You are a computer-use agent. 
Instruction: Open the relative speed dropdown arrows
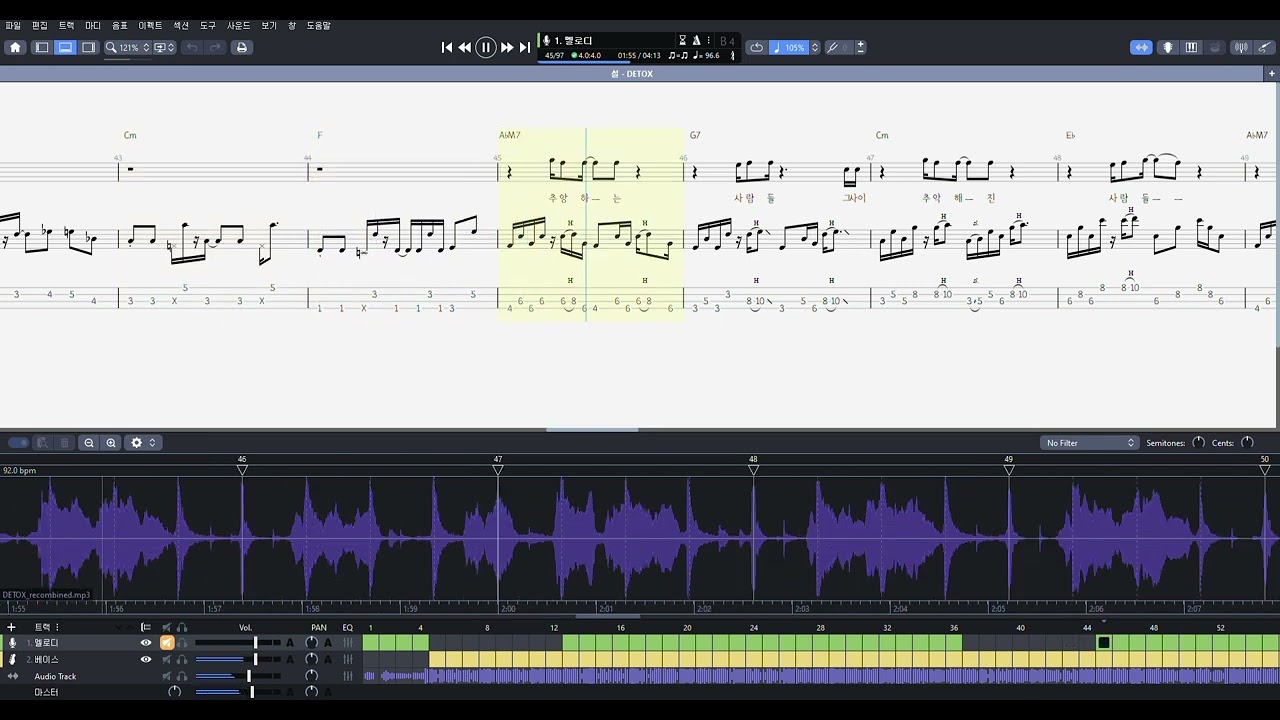click(815, 47)
